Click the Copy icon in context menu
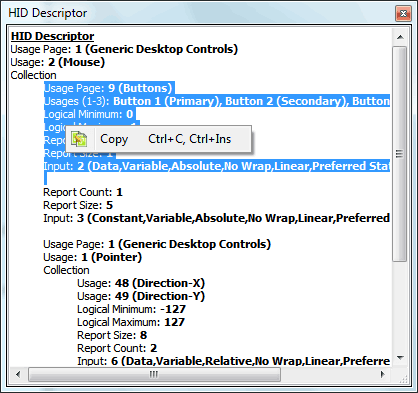 [79, 139]
